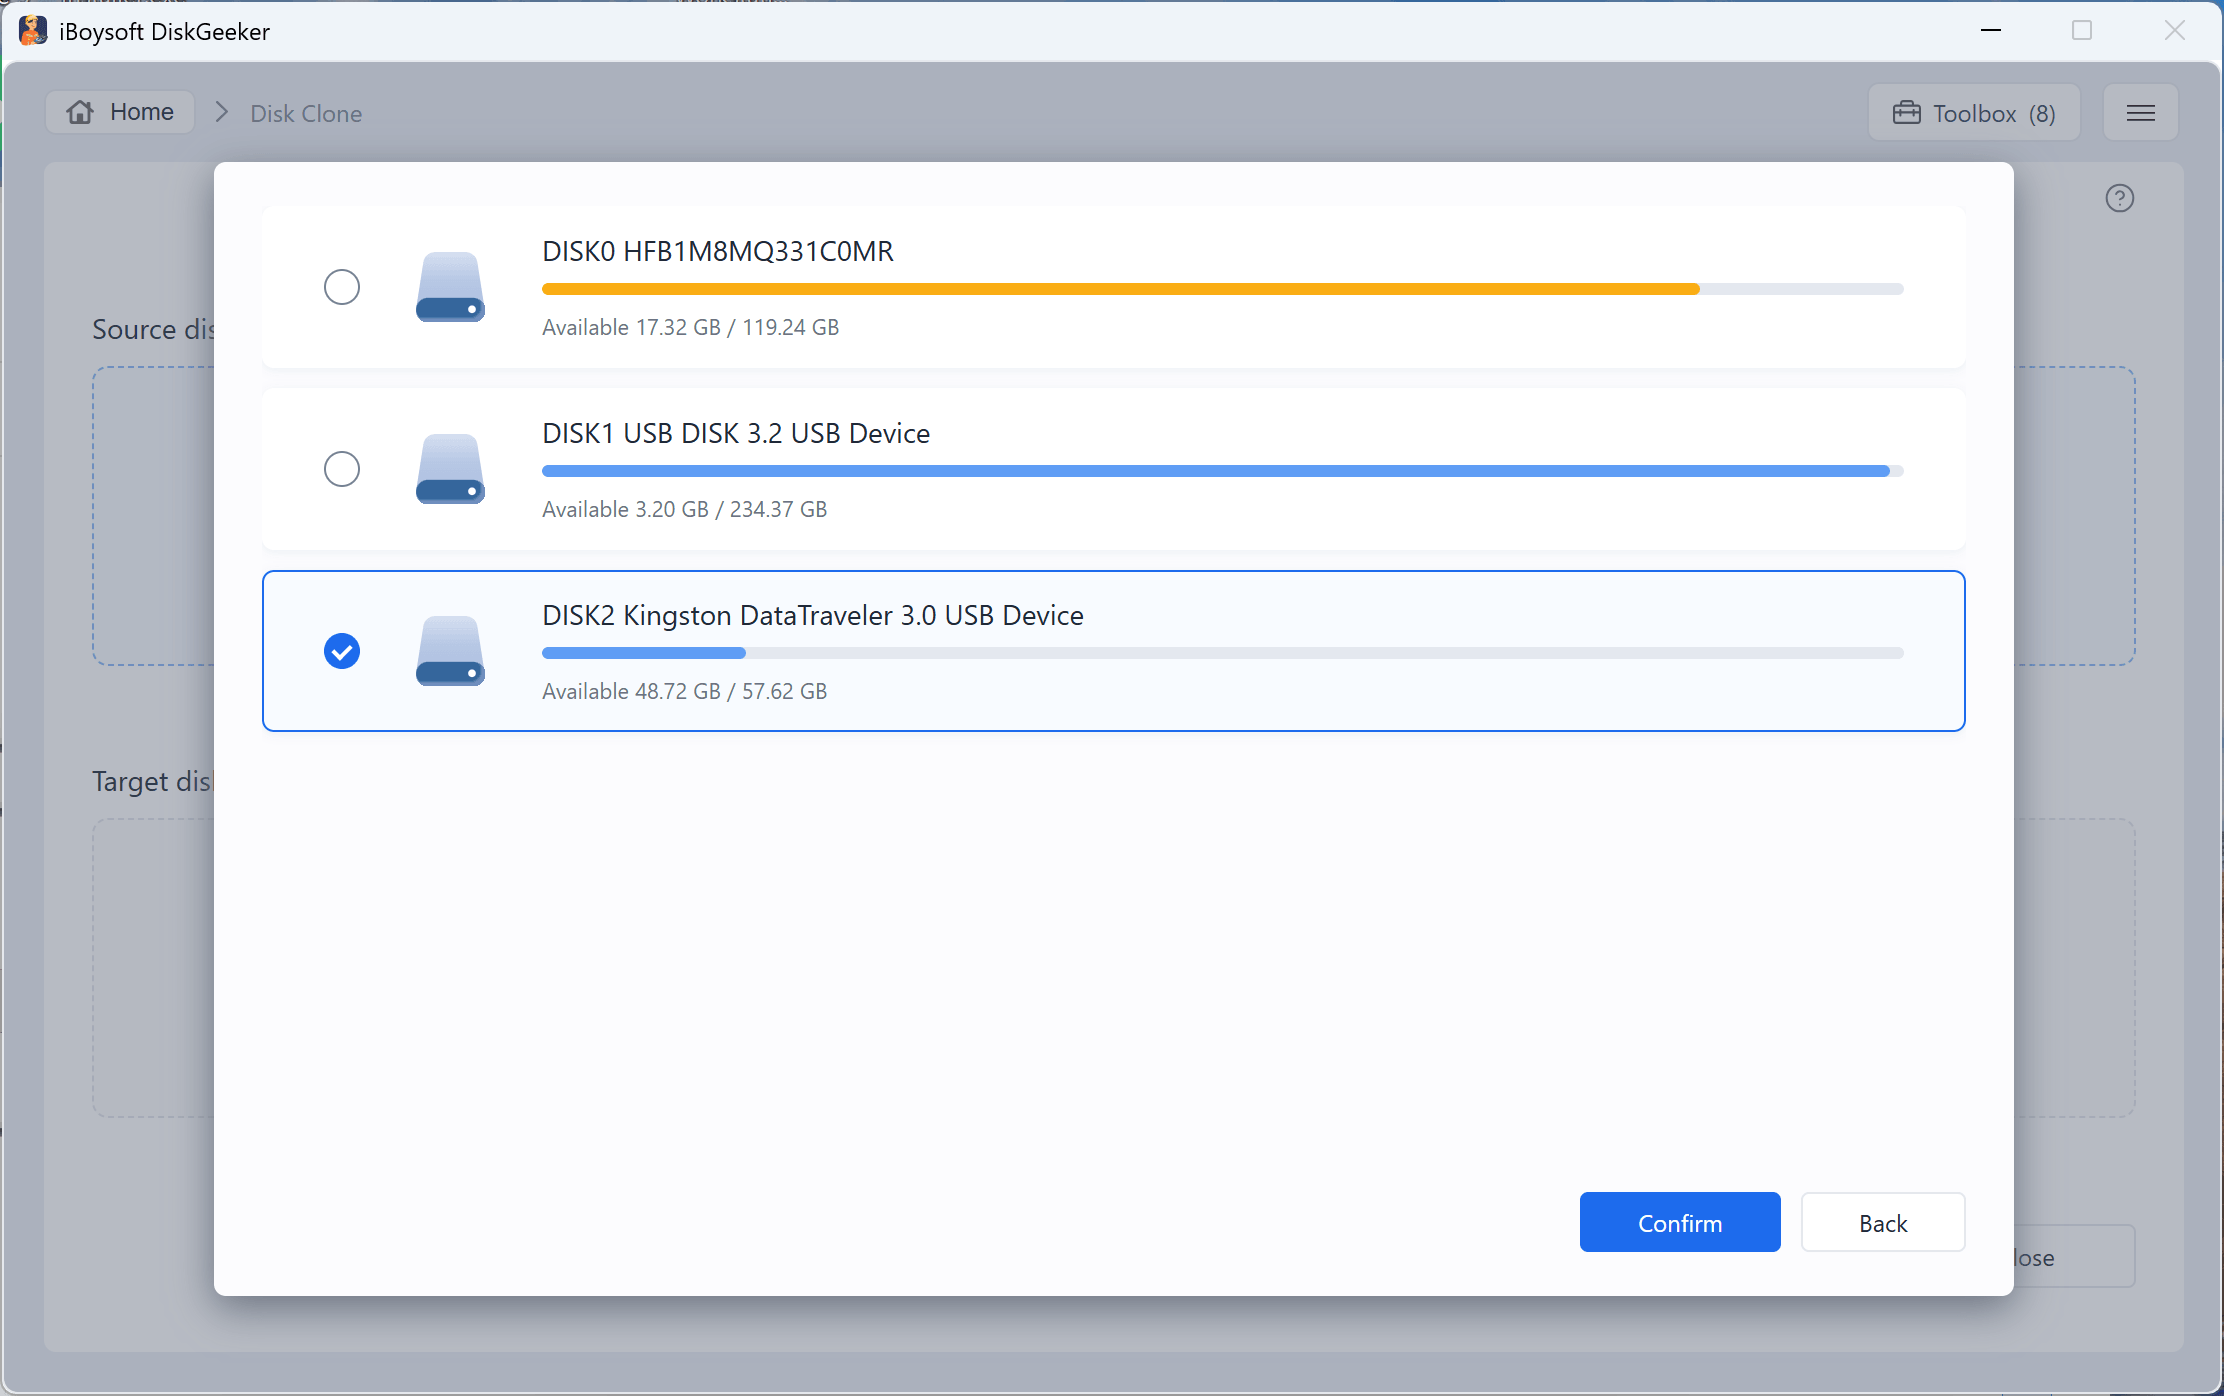Click the DISK0 orange usage bar
This screenshot has width=2224, height=1396.
click(x=1222, y=289)
